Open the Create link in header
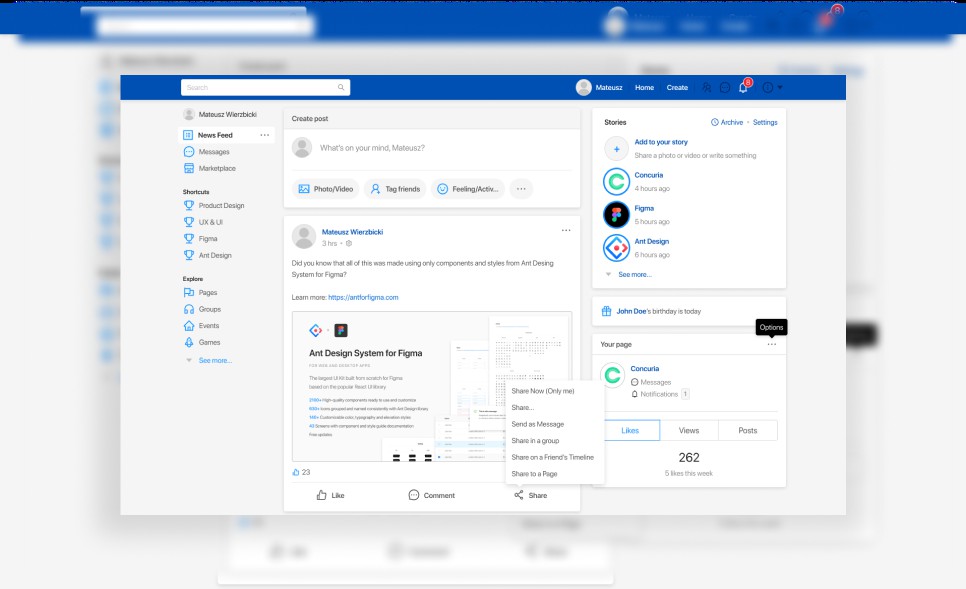Image resolution: width=966 pixels, height=589 pixels. click(677, 87)
